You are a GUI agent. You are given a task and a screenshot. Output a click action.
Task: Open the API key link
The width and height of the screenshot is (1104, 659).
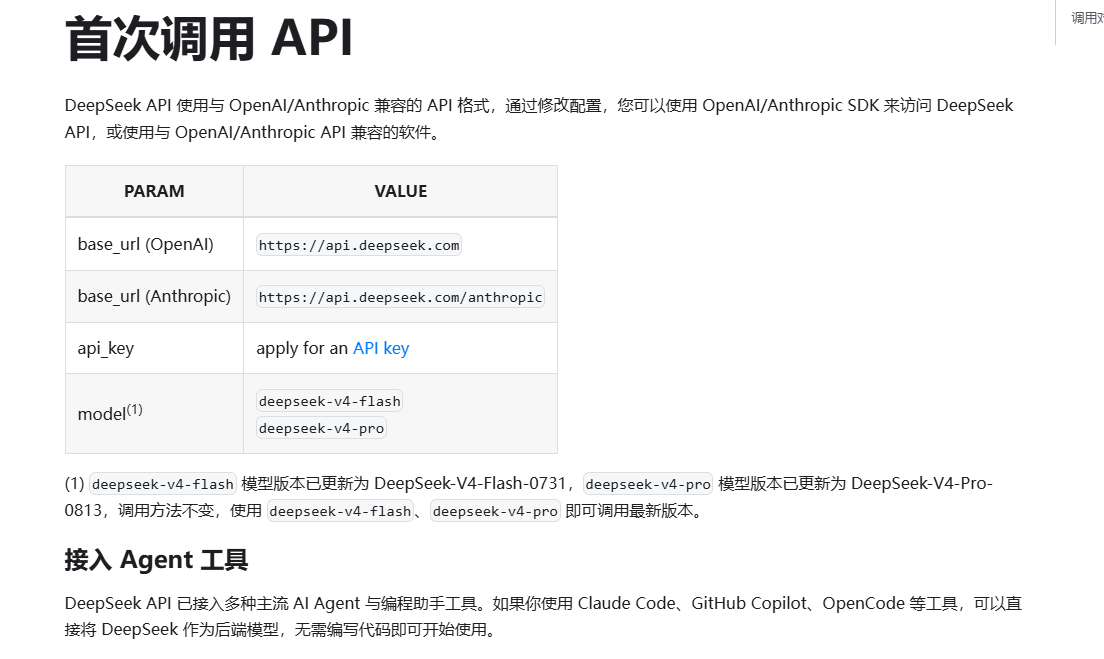point(381,349)
